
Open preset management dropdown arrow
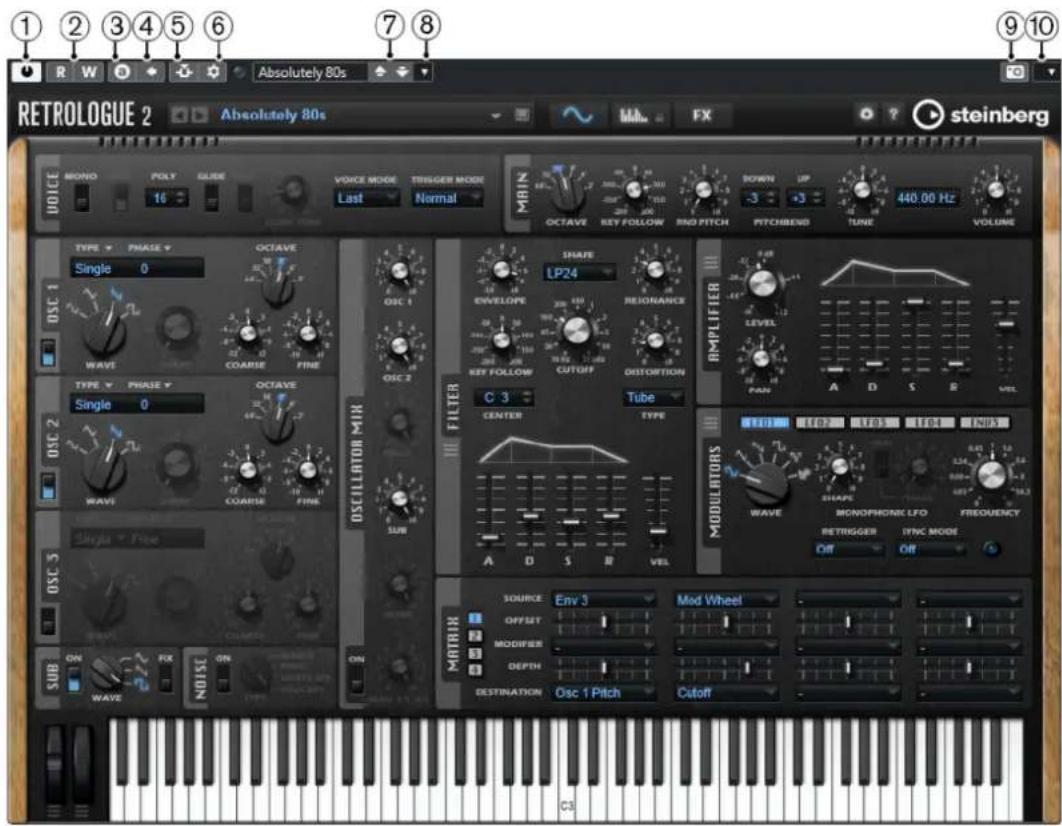click(424, 72)
